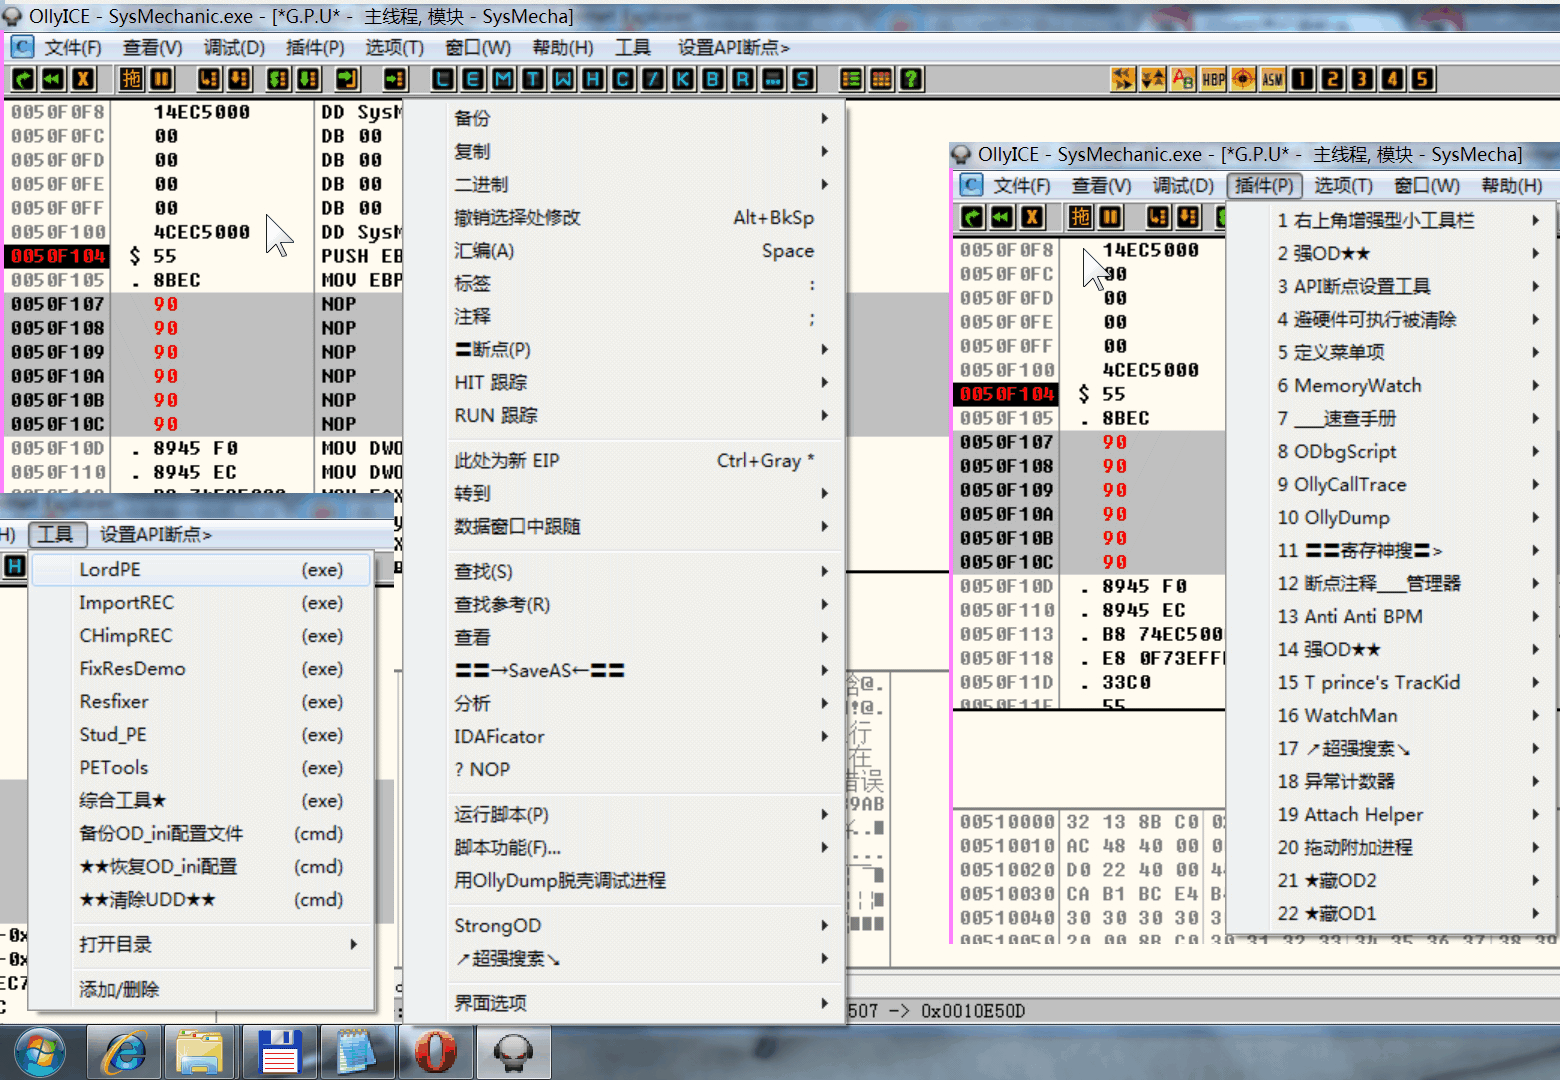Viewport: 1560px width, 1080px height.
Task: Open CPU window with the C button
Action: (x=623, y=79)
